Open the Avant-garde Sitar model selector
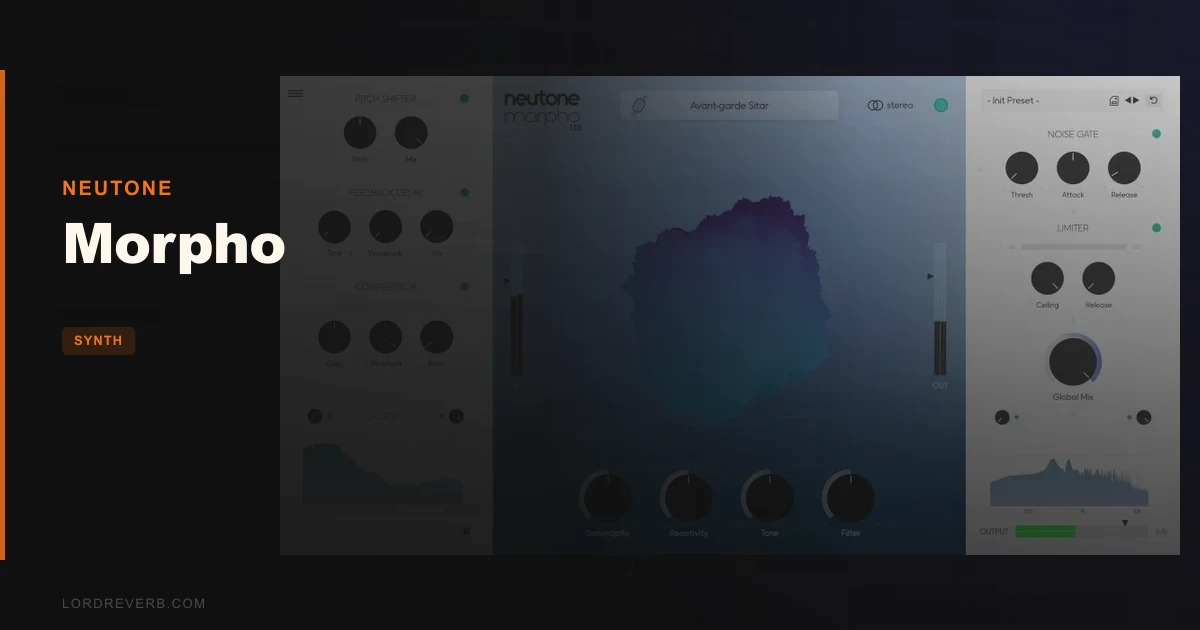The width and height of the screenshot is (1200, 630). coord(729,105)
